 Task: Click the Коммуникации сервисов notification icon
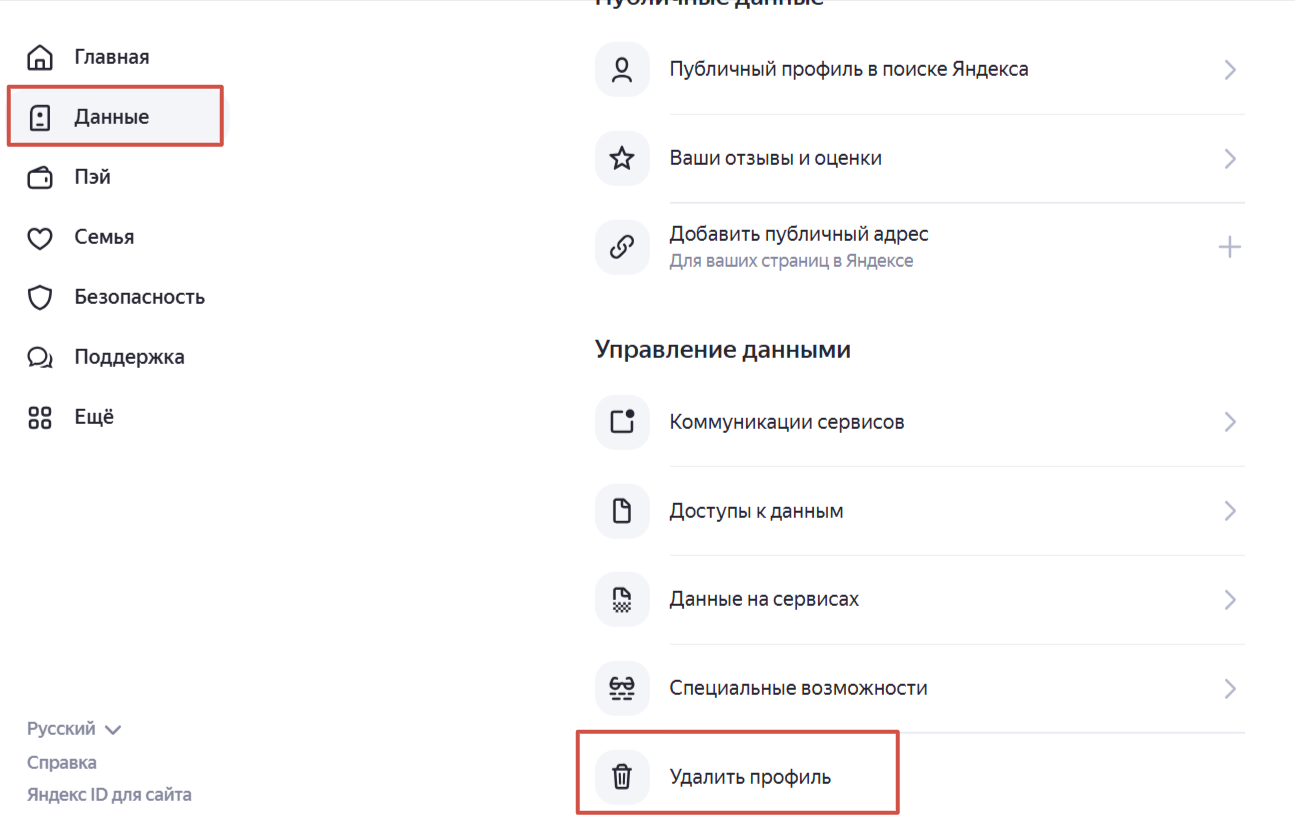pyautogui.click(x=622, y=422)
